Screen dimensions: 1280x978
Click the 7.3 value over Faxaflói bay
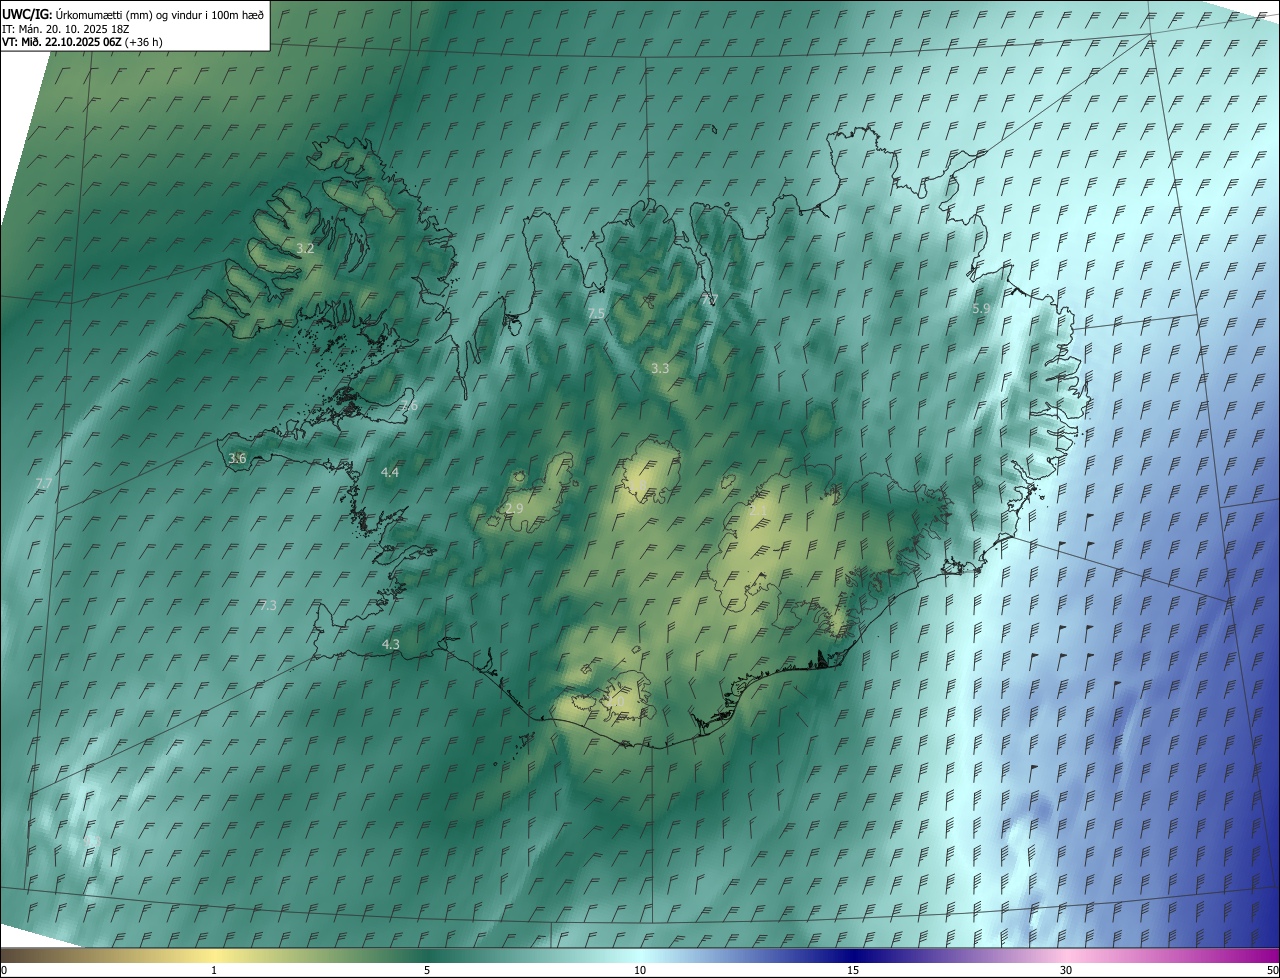(268, 605)
